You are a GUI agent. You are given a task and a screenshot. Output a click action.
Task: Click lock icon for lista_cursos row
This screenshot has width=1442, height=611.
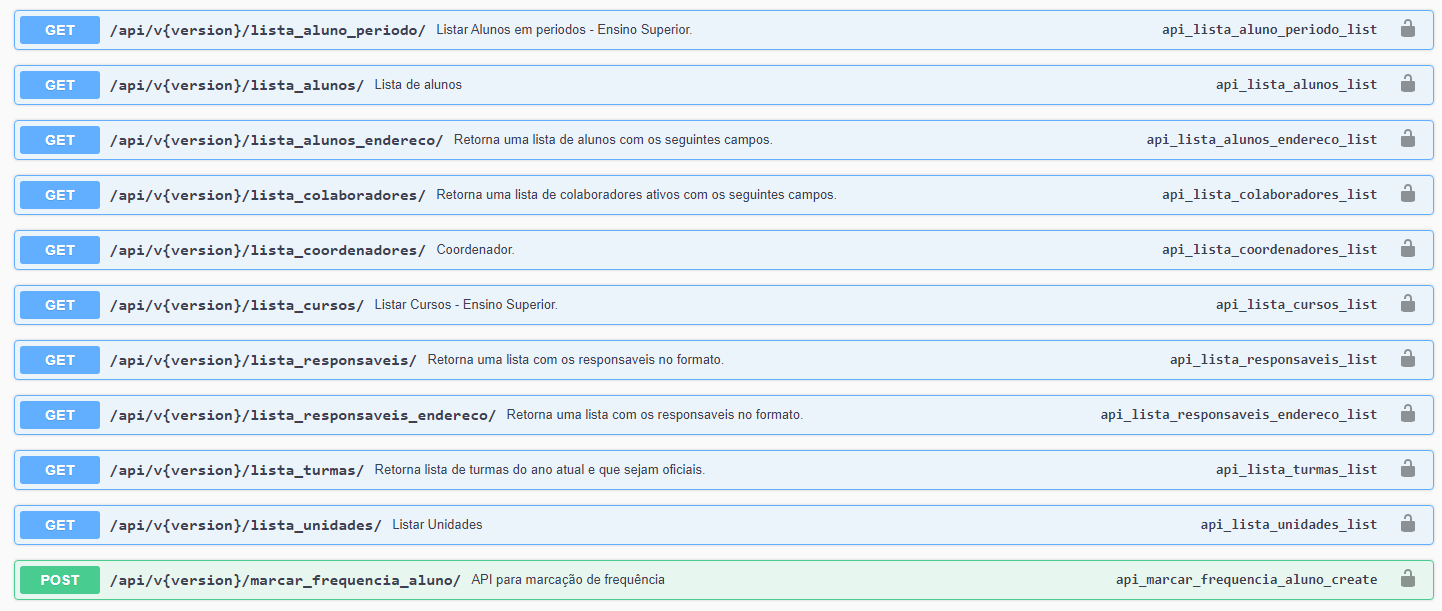coord(1407,304)
